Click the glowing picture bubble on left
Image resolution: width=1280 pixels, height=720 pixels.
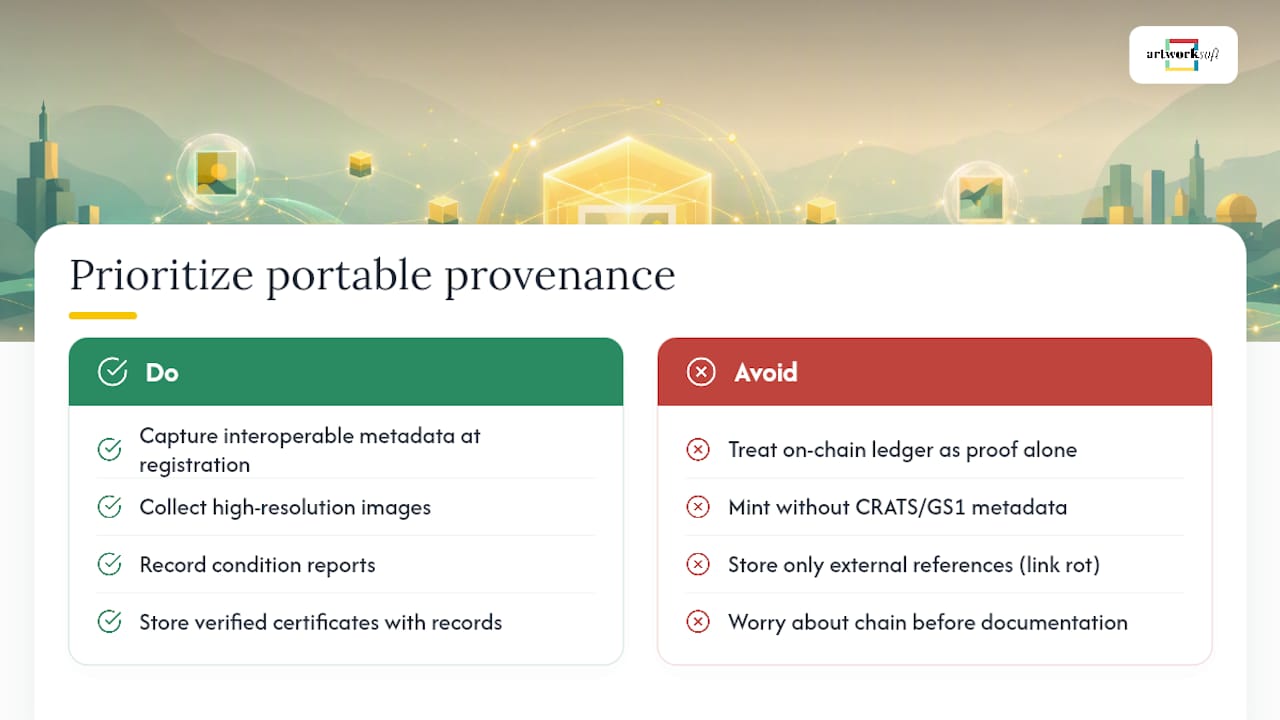point(216,172)
